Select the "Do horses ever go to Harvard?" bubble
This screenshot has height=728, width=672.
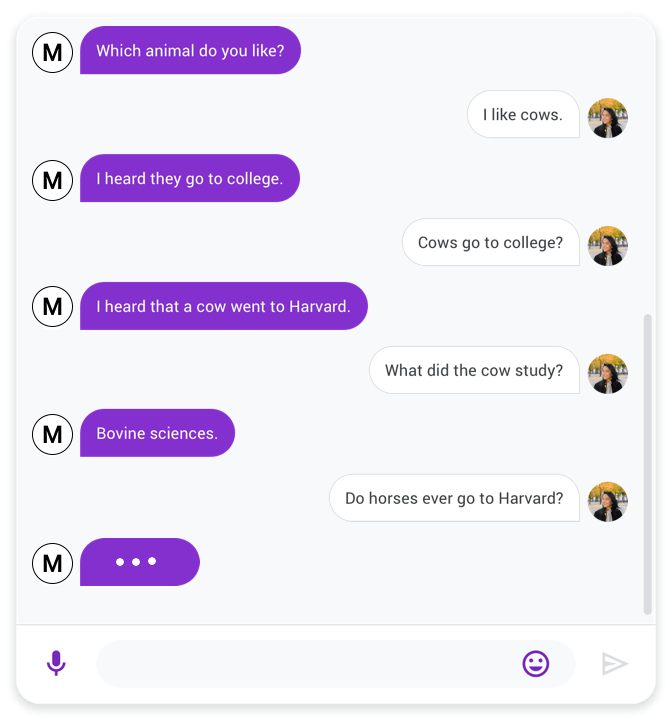point(454,498)
